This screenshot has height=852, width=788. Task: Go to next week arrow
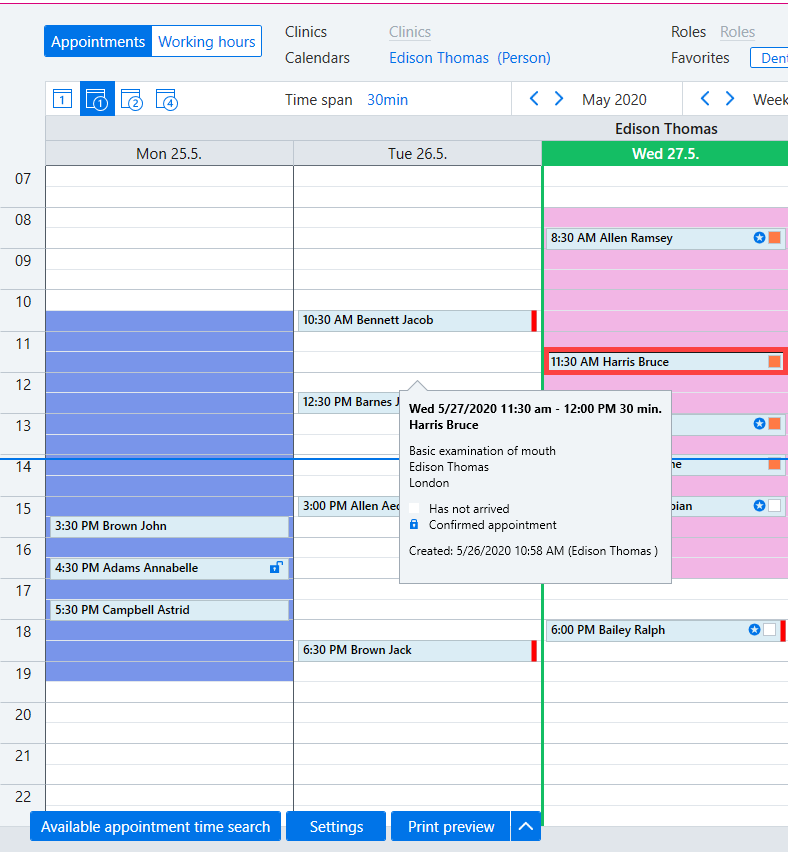point(730,99)
